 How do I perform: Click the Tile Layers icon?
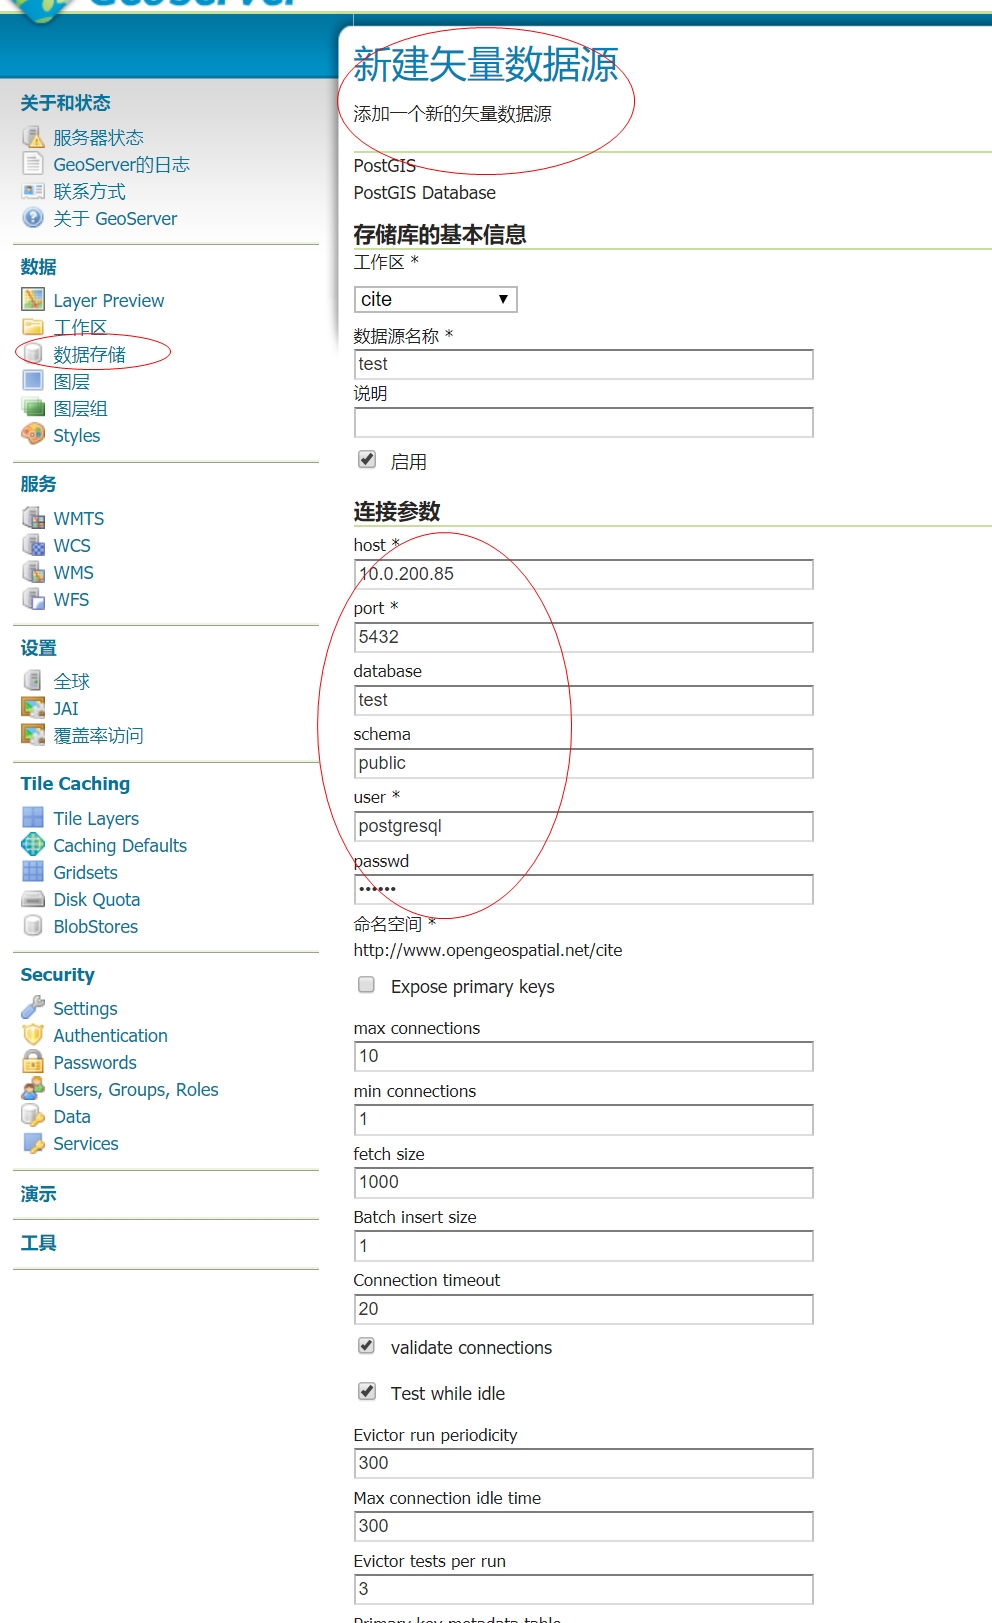(x=33, y=817)
